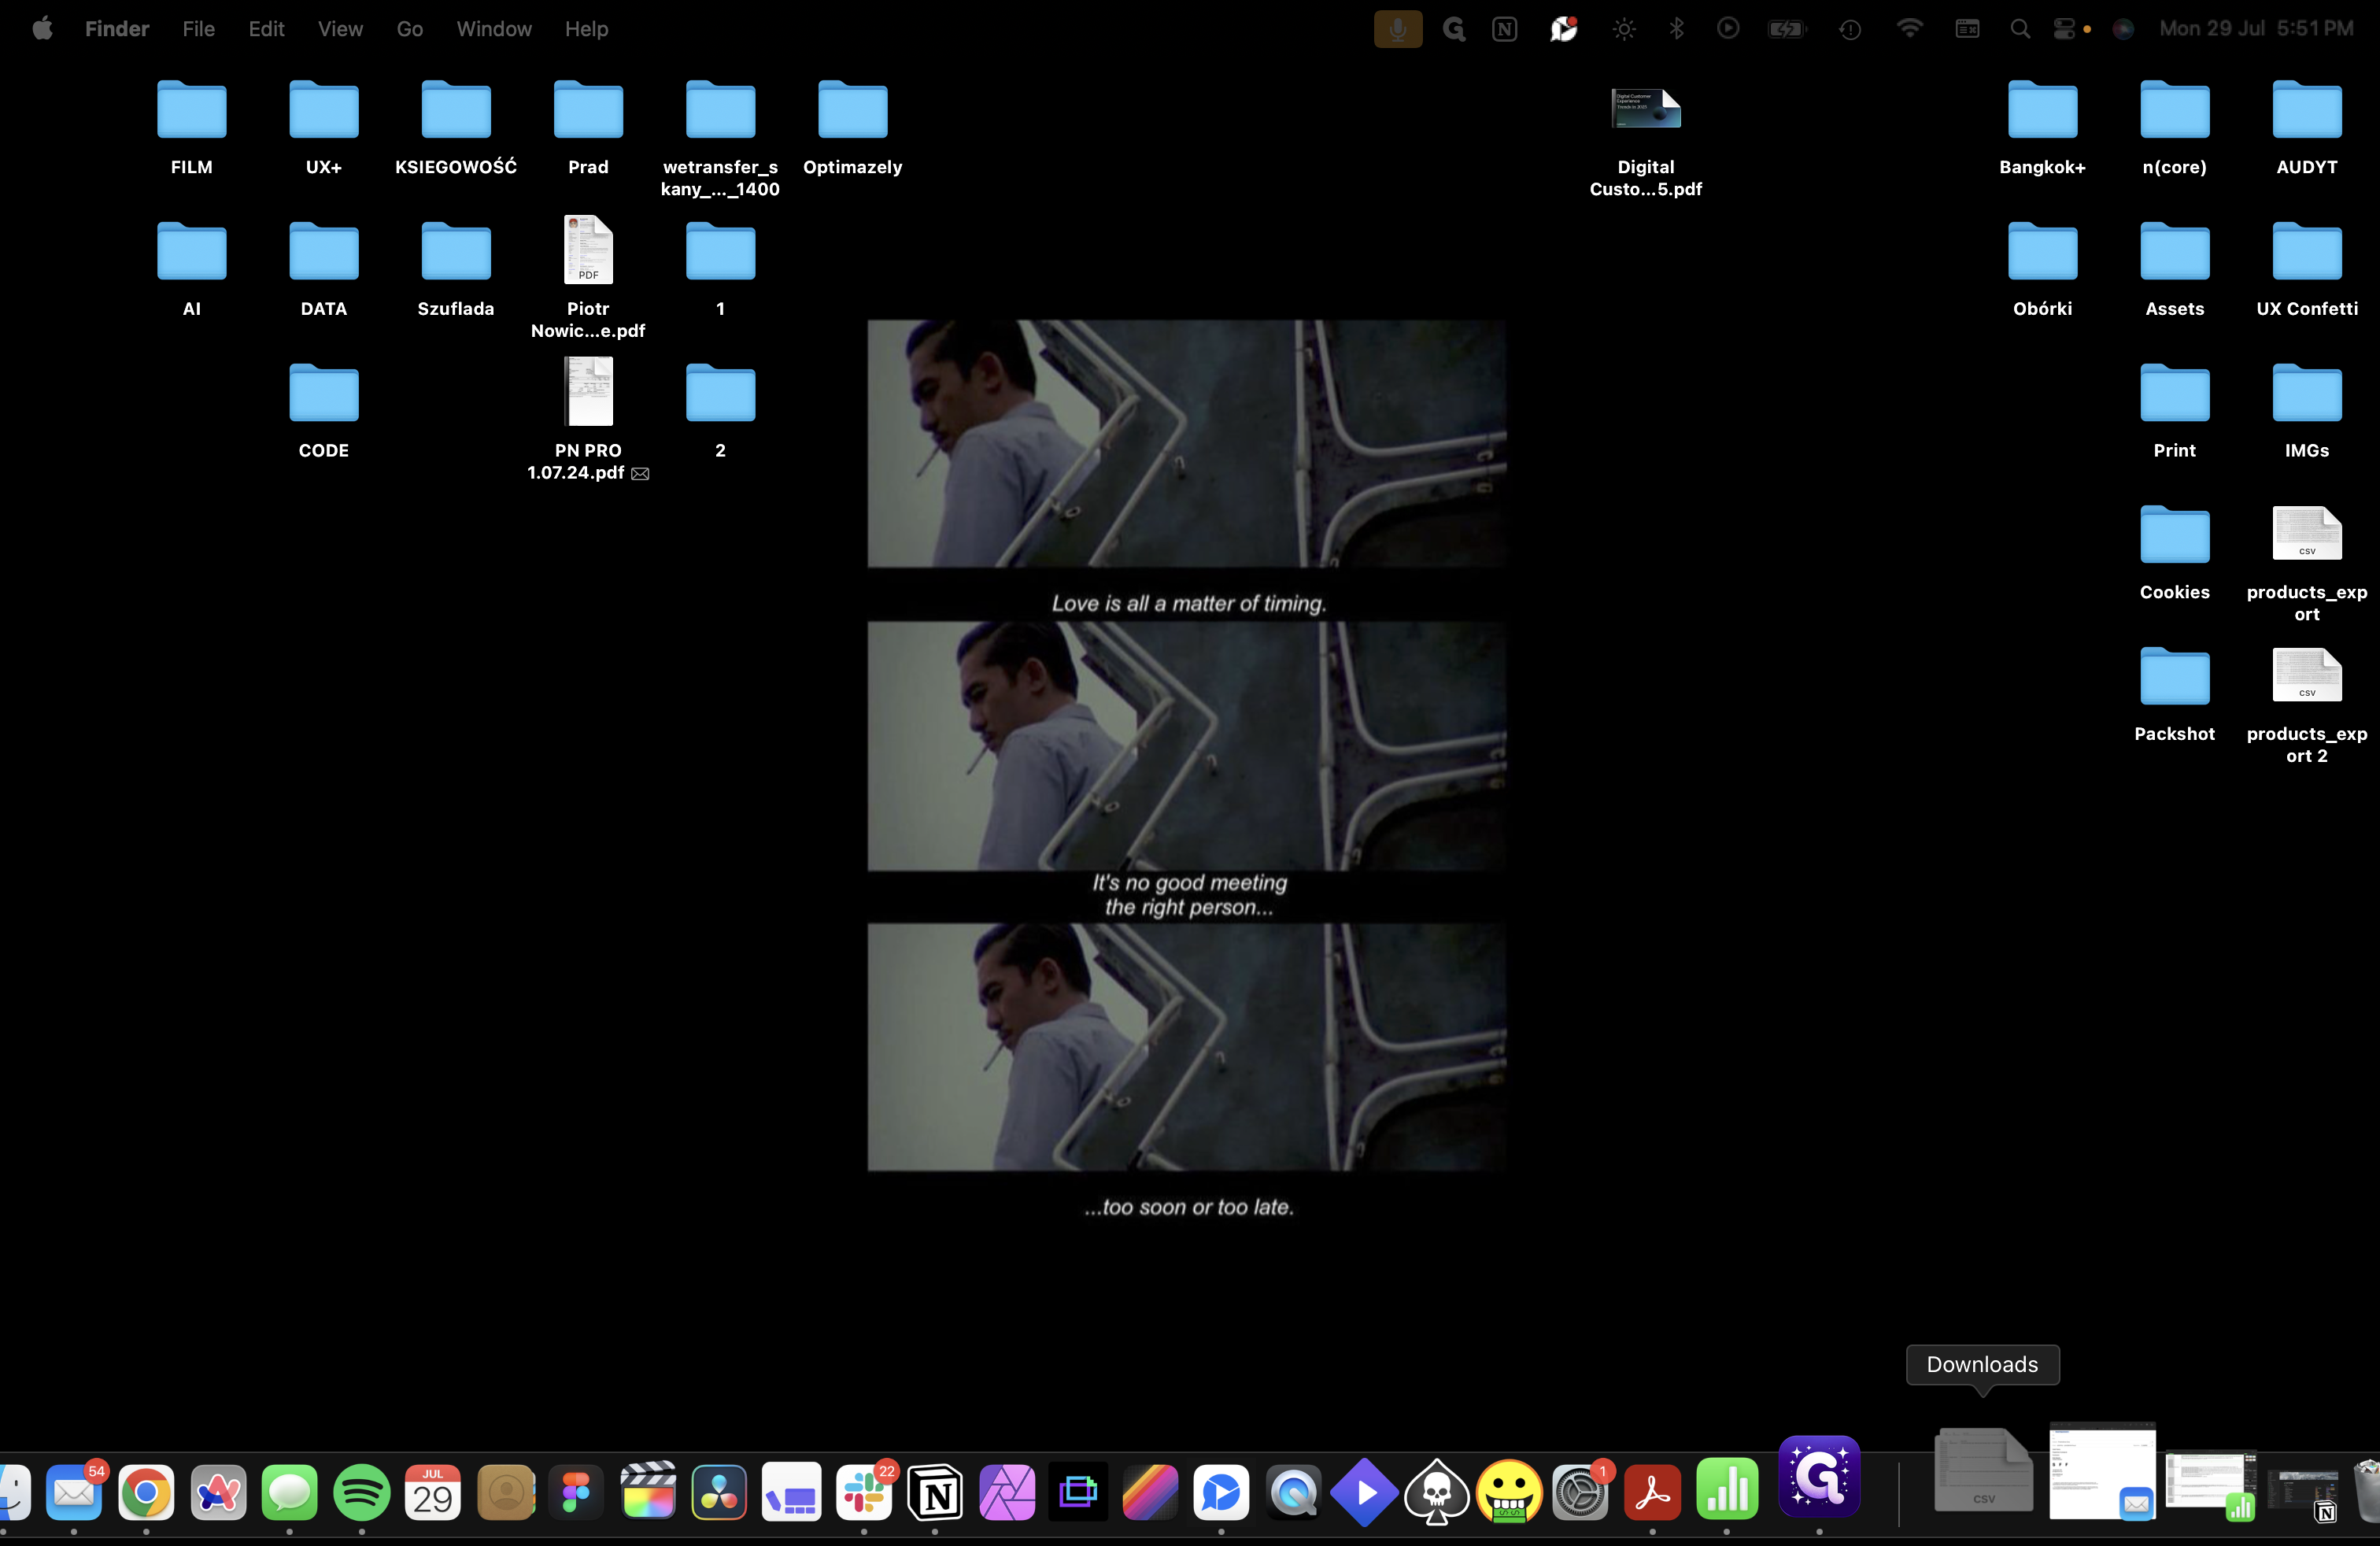
Task: Open the Bluetooth menu bar icon
Action: (1677, 29)
